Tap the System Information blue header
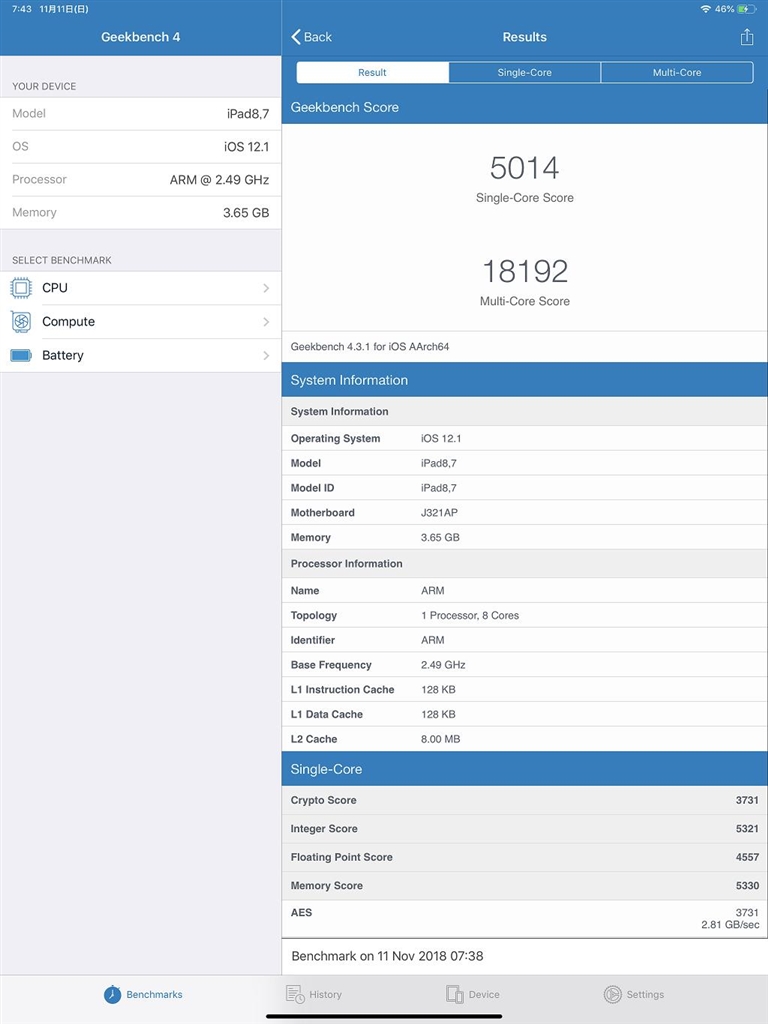 pos(524,380)
